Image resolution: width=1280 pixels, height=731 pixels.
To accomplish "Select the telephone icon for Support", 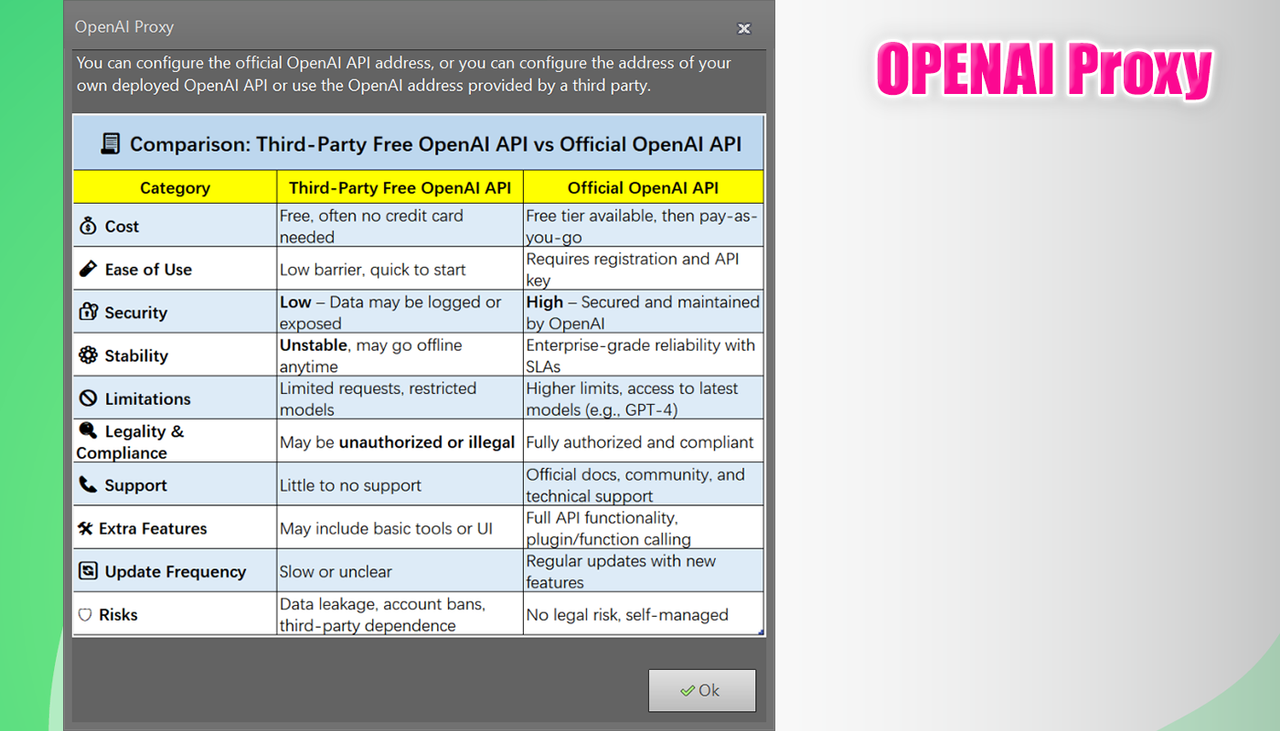I will tap(86, 485).
